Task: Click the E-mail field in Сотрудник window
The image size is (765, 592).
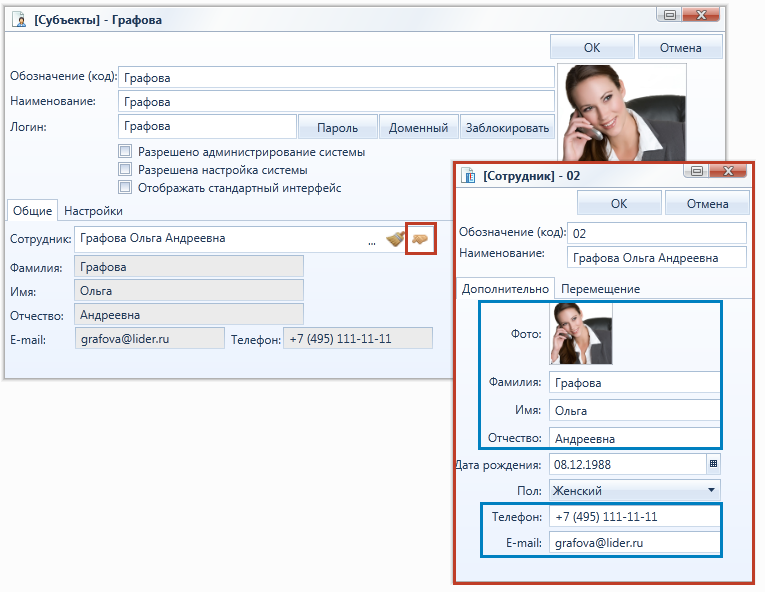Action: (x=635, y=542)
